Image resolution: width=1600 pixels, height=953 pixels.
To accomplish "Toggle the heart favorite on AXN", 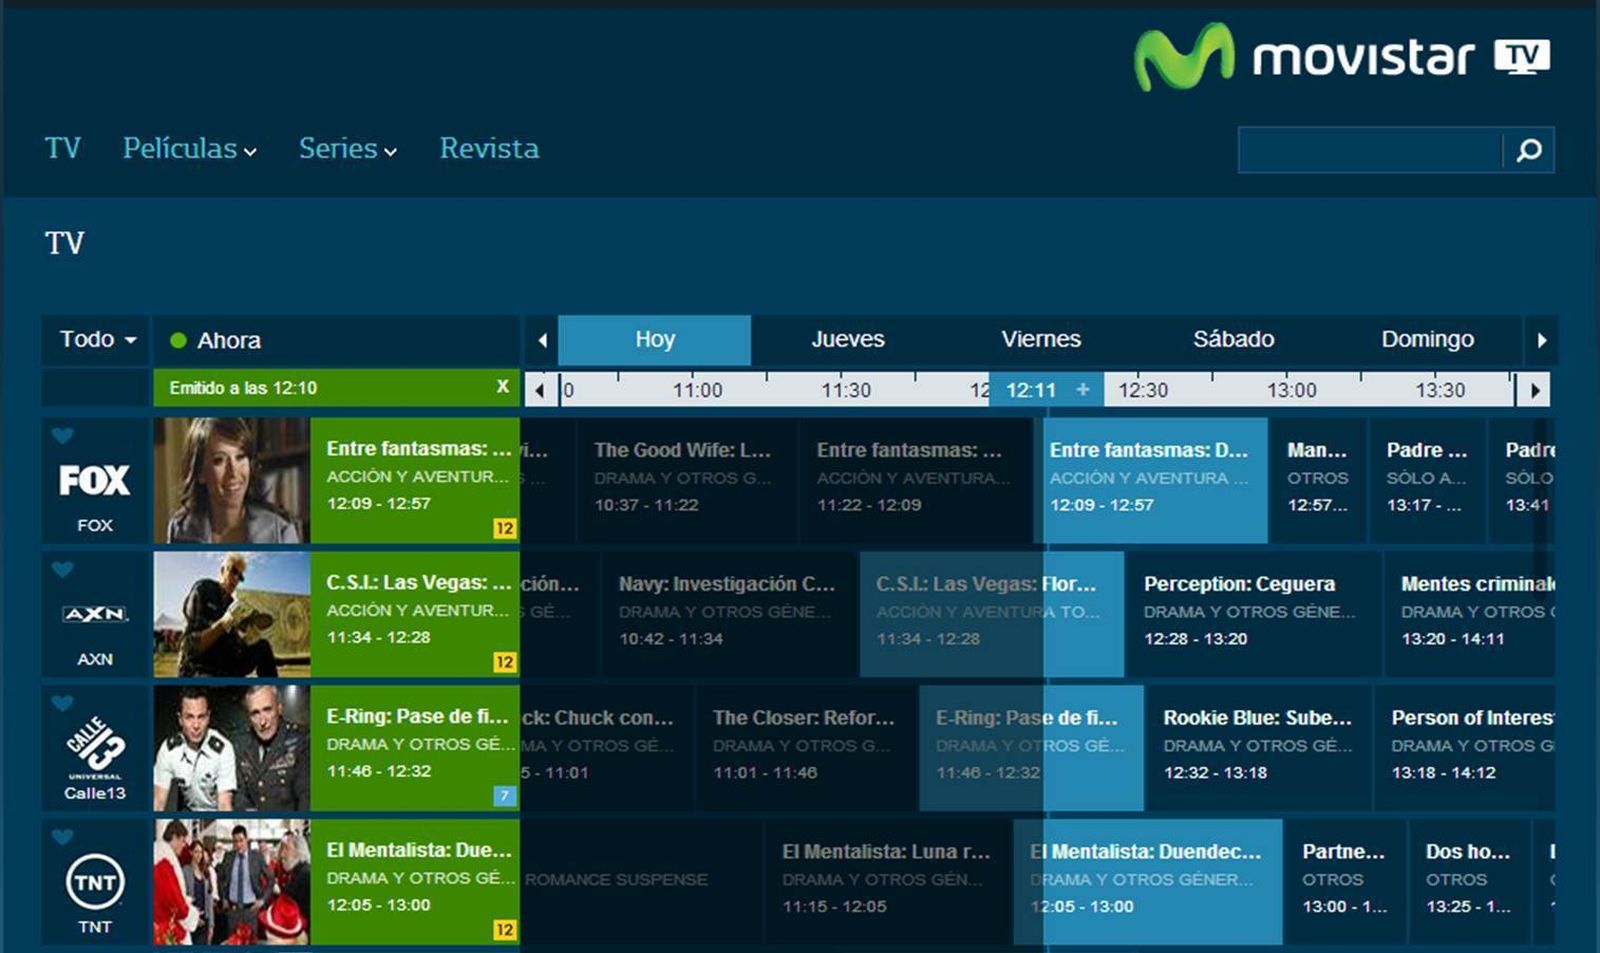I will [x=63, y=568].
